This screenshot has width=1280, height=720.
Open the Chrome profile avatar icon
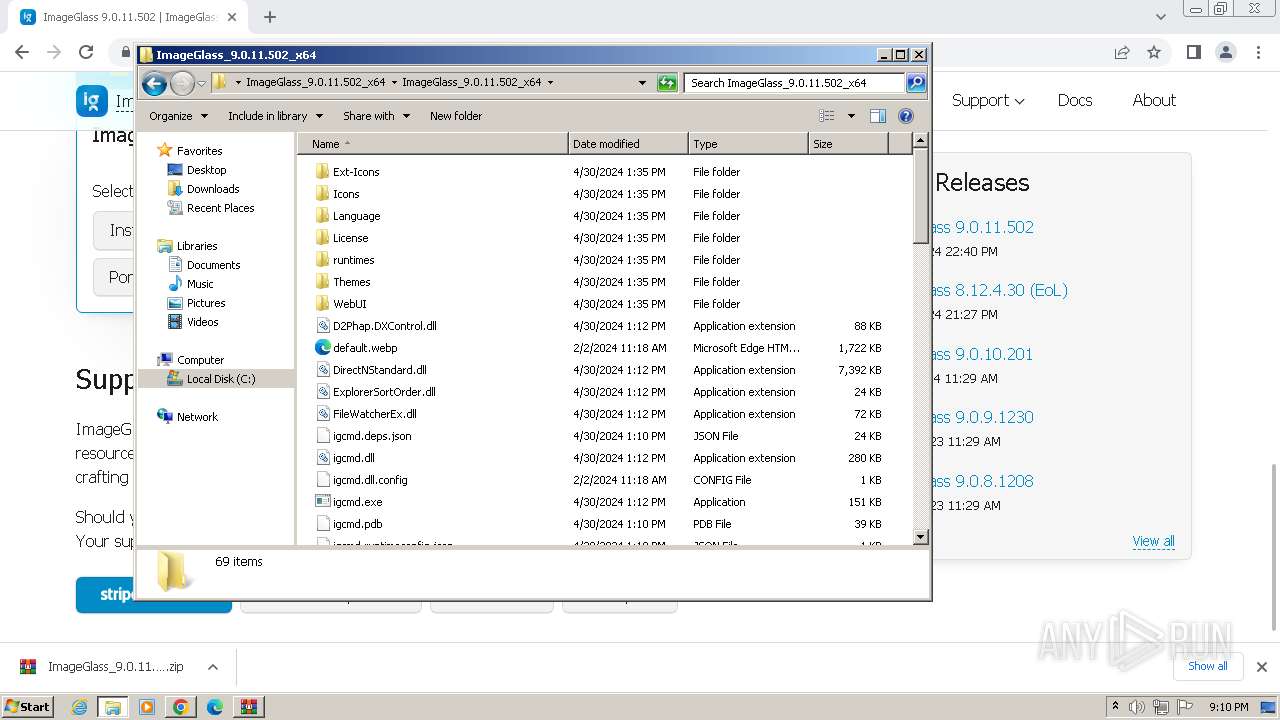click(x=1225, y=52)
